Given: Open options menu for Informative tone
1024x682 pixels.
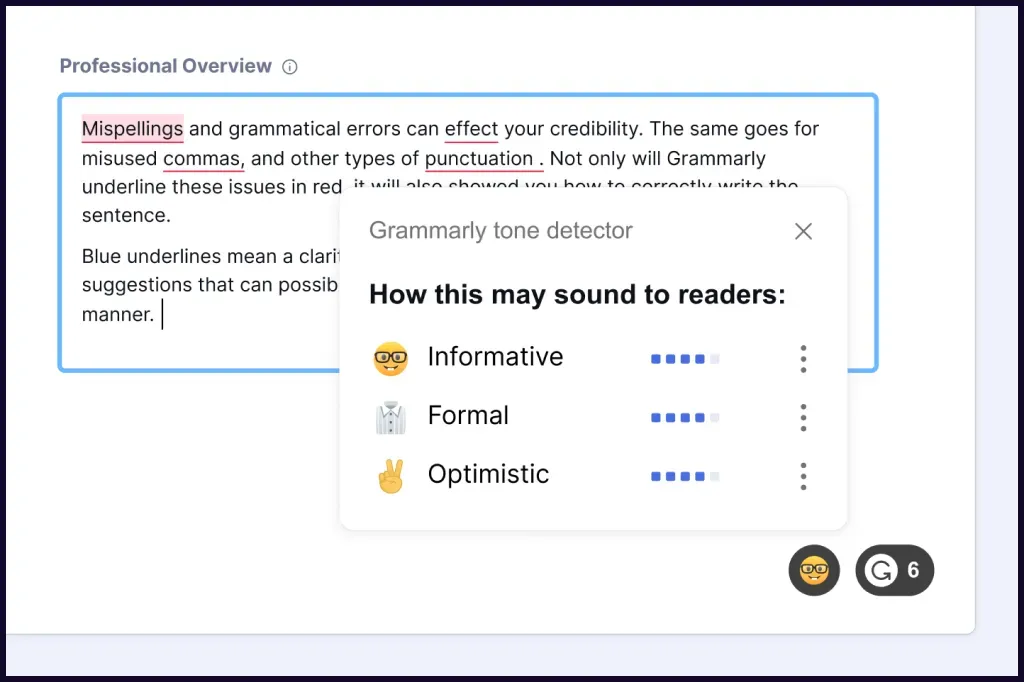Looking at the screenshot, I should [803, 359].
